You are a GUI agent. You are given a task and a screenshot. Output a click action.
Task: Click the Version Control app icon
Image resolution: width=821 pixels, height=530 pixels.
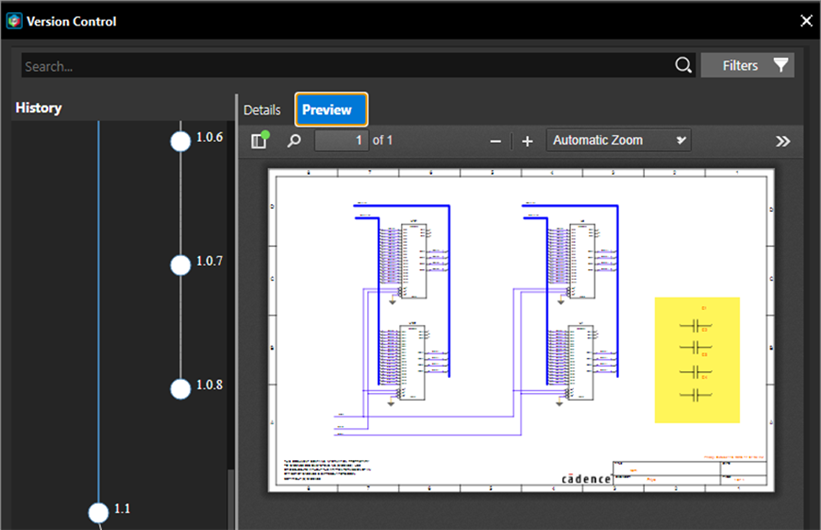pyautogui.click(x=14, y=20)
